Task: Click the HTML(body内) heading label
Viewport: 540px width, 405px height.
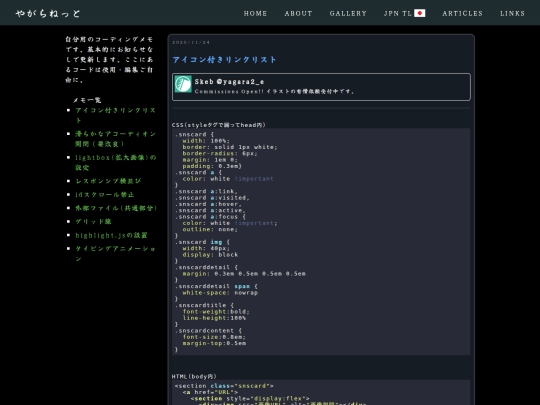Action: coord(194,376)
